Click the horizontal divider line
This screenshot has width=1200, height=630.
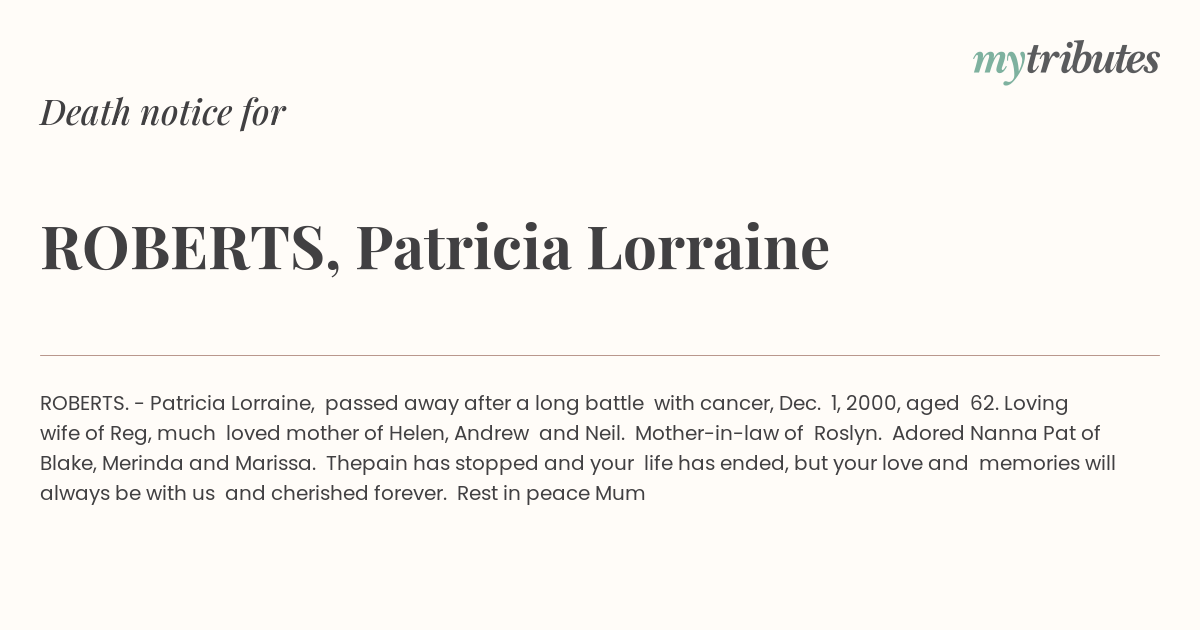click(x=600, y=355)
